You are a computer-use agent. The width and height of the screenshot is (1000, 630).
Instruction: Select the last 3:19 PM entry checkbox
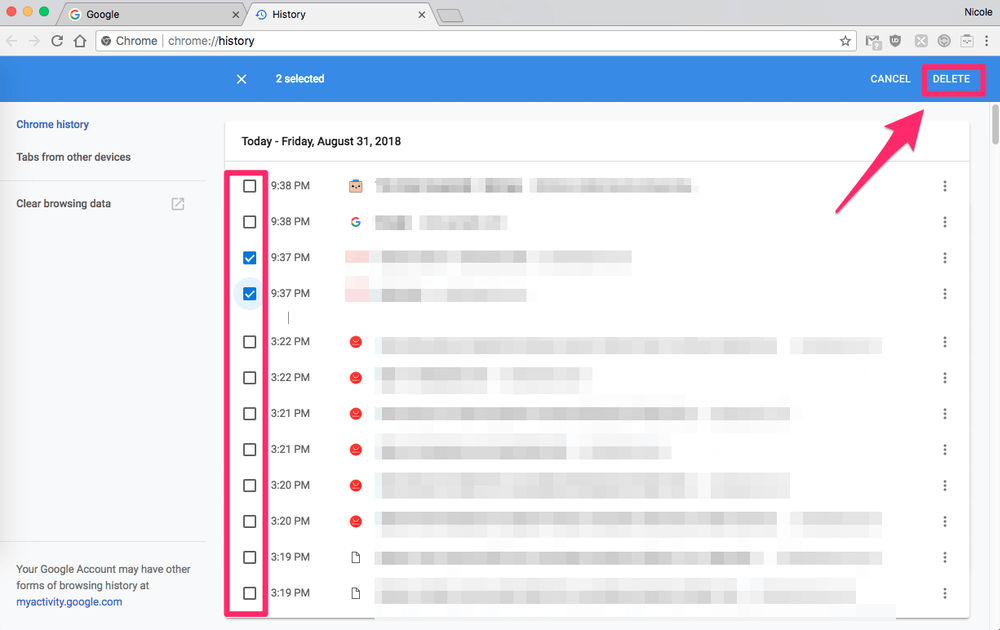click(249, 593)
